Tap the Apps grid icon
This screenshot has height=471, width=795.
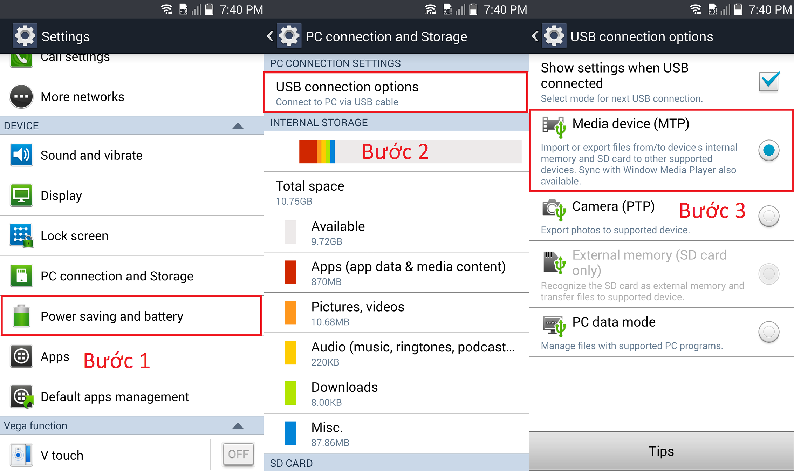pos(22,357)
